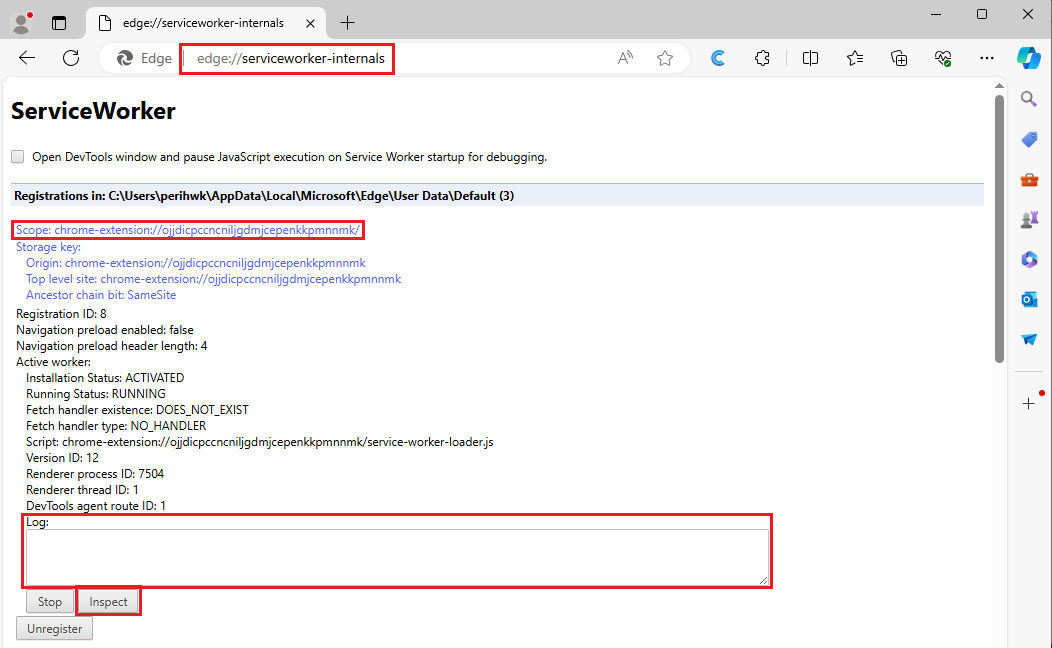Screen dimensions: 1052x648
Task: Open Browser essentials heart icon
Action: pyautogui.click(x=943, y=58)
